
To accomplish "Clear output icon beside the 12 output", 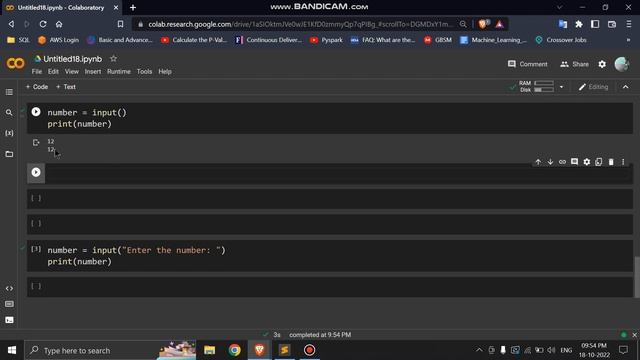I will pyautogui.click(x=36, y=142).
